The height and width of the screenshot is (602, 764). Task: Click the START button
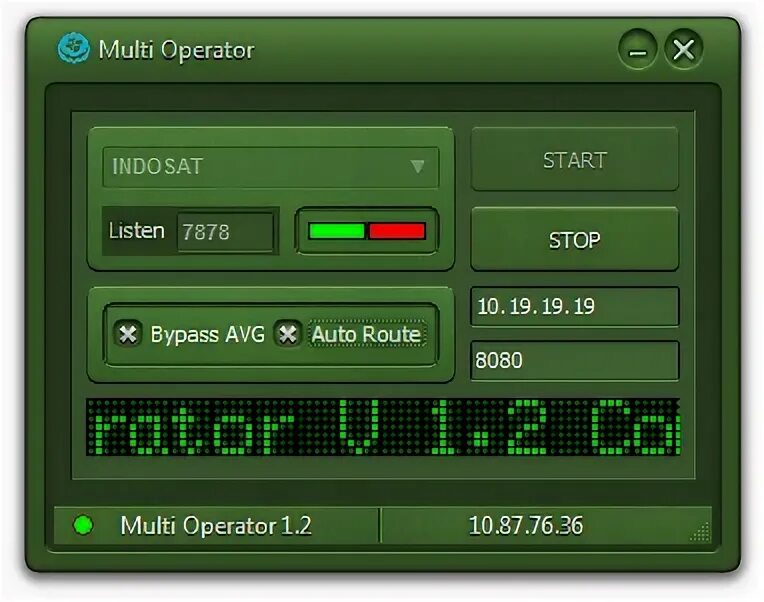(x=574, y=160)
